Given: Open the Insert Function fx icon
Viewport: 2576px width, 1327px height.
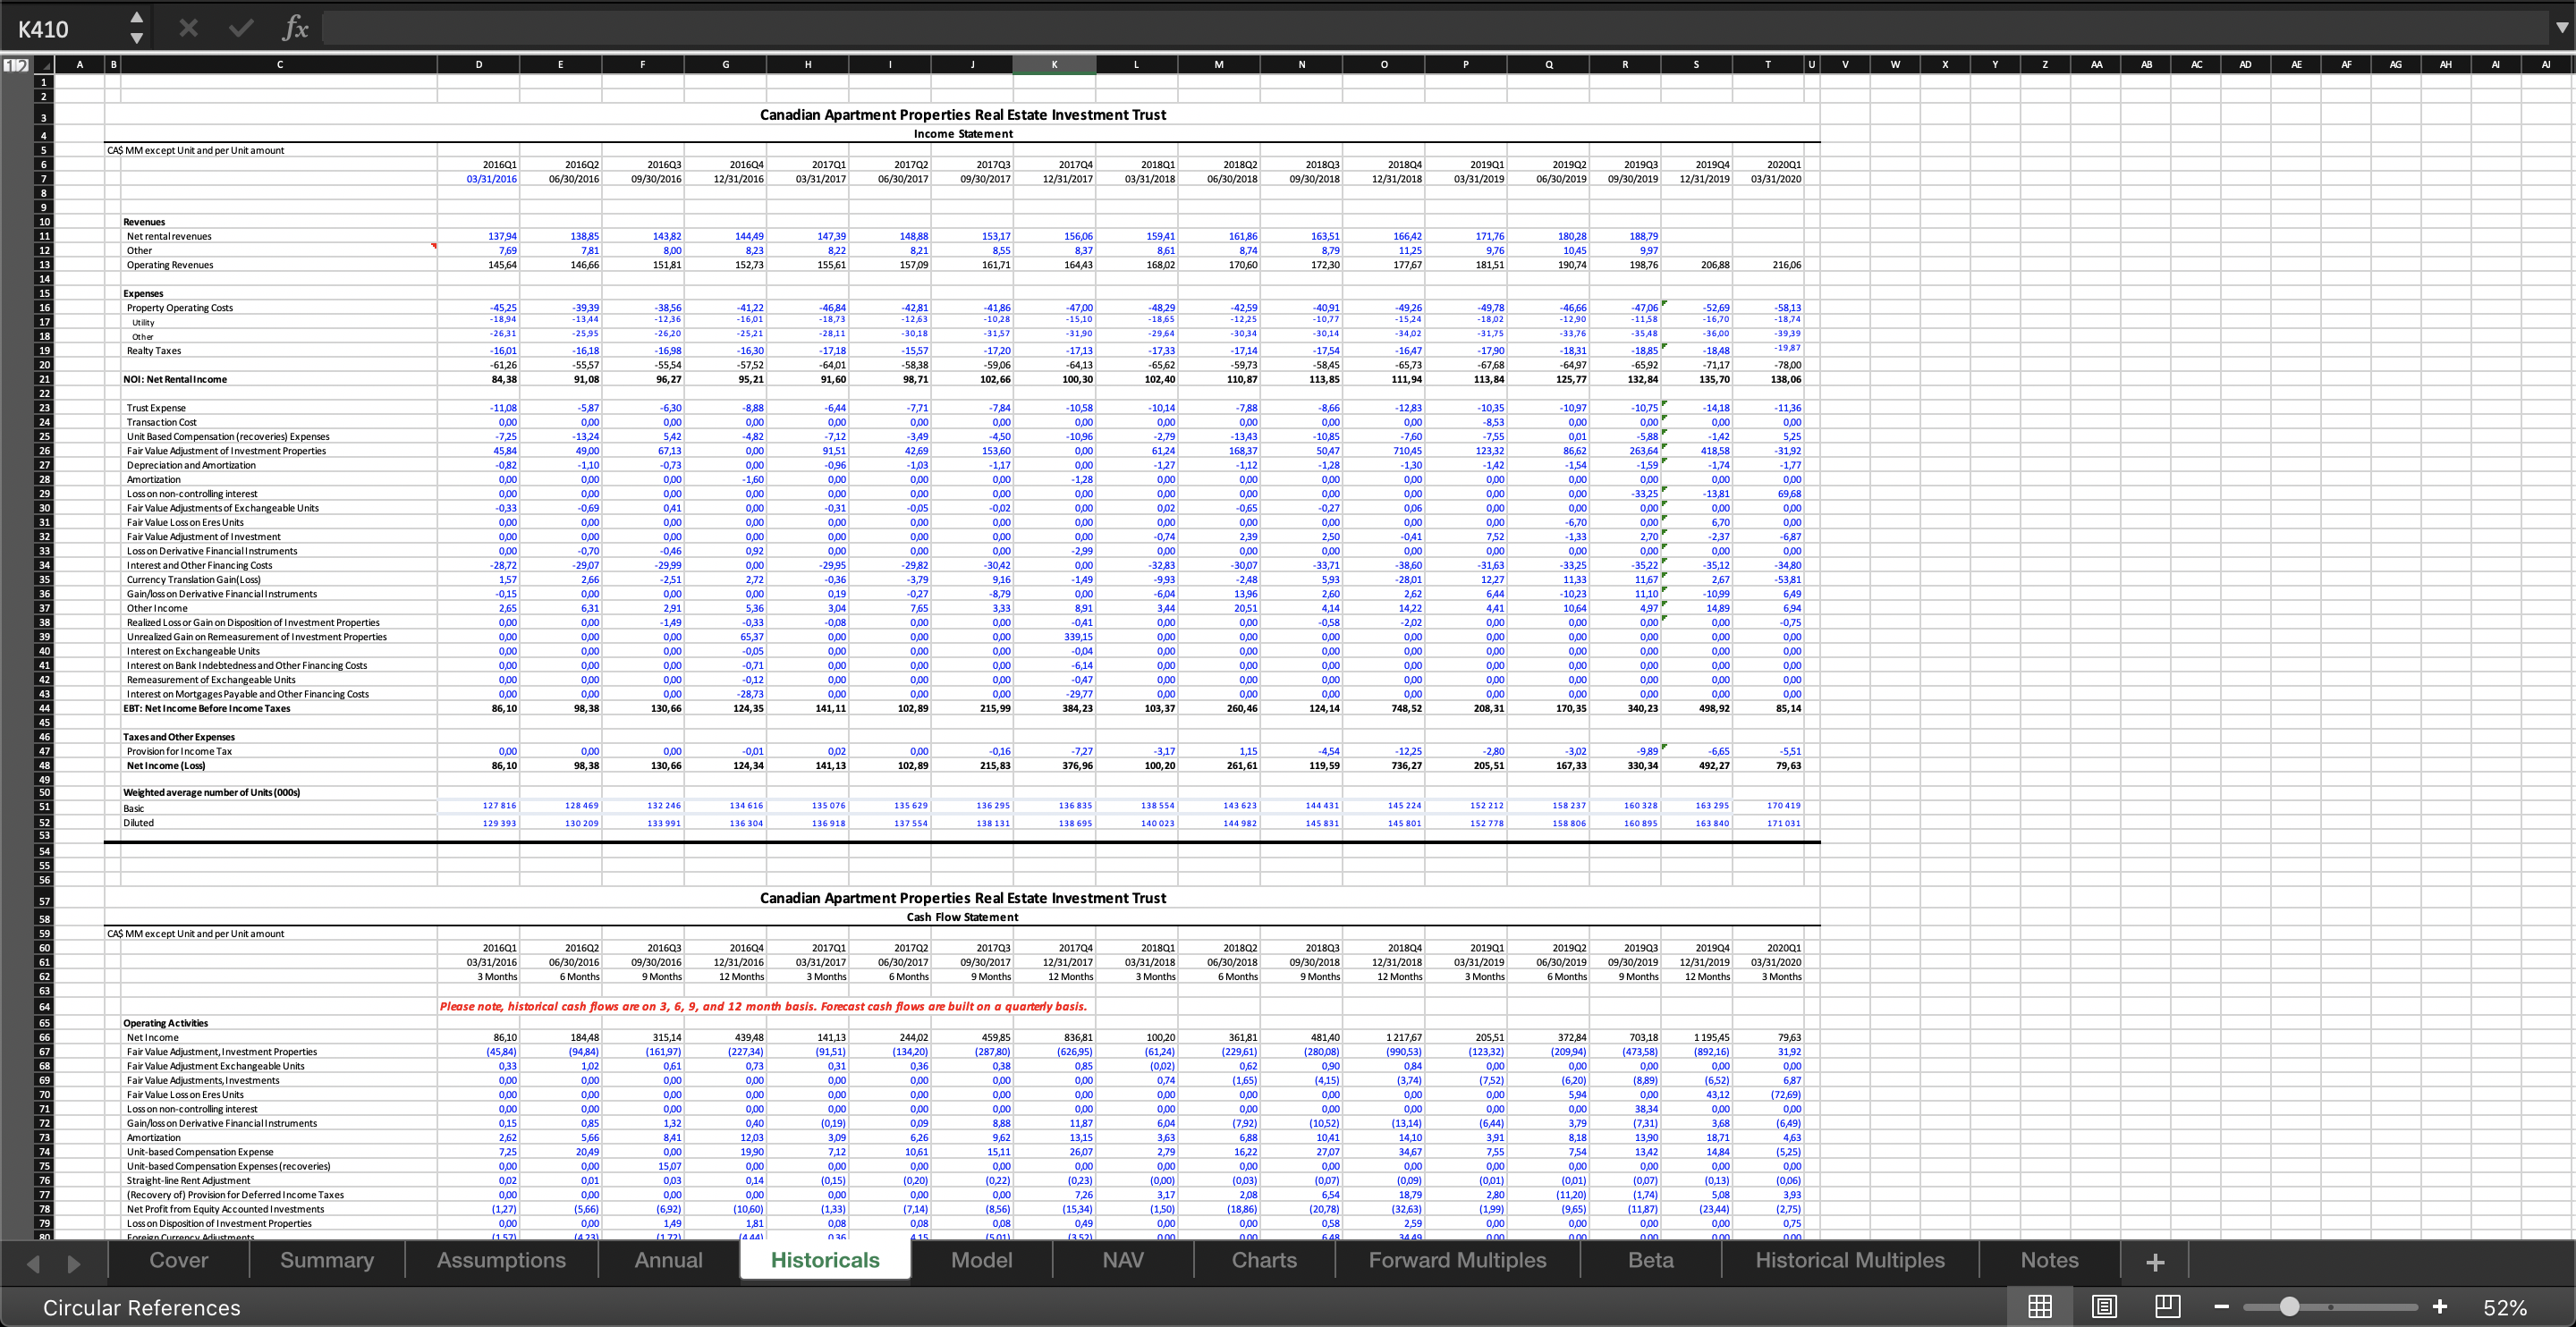Looking at the screenshot, I should click(x=295, y=28).
